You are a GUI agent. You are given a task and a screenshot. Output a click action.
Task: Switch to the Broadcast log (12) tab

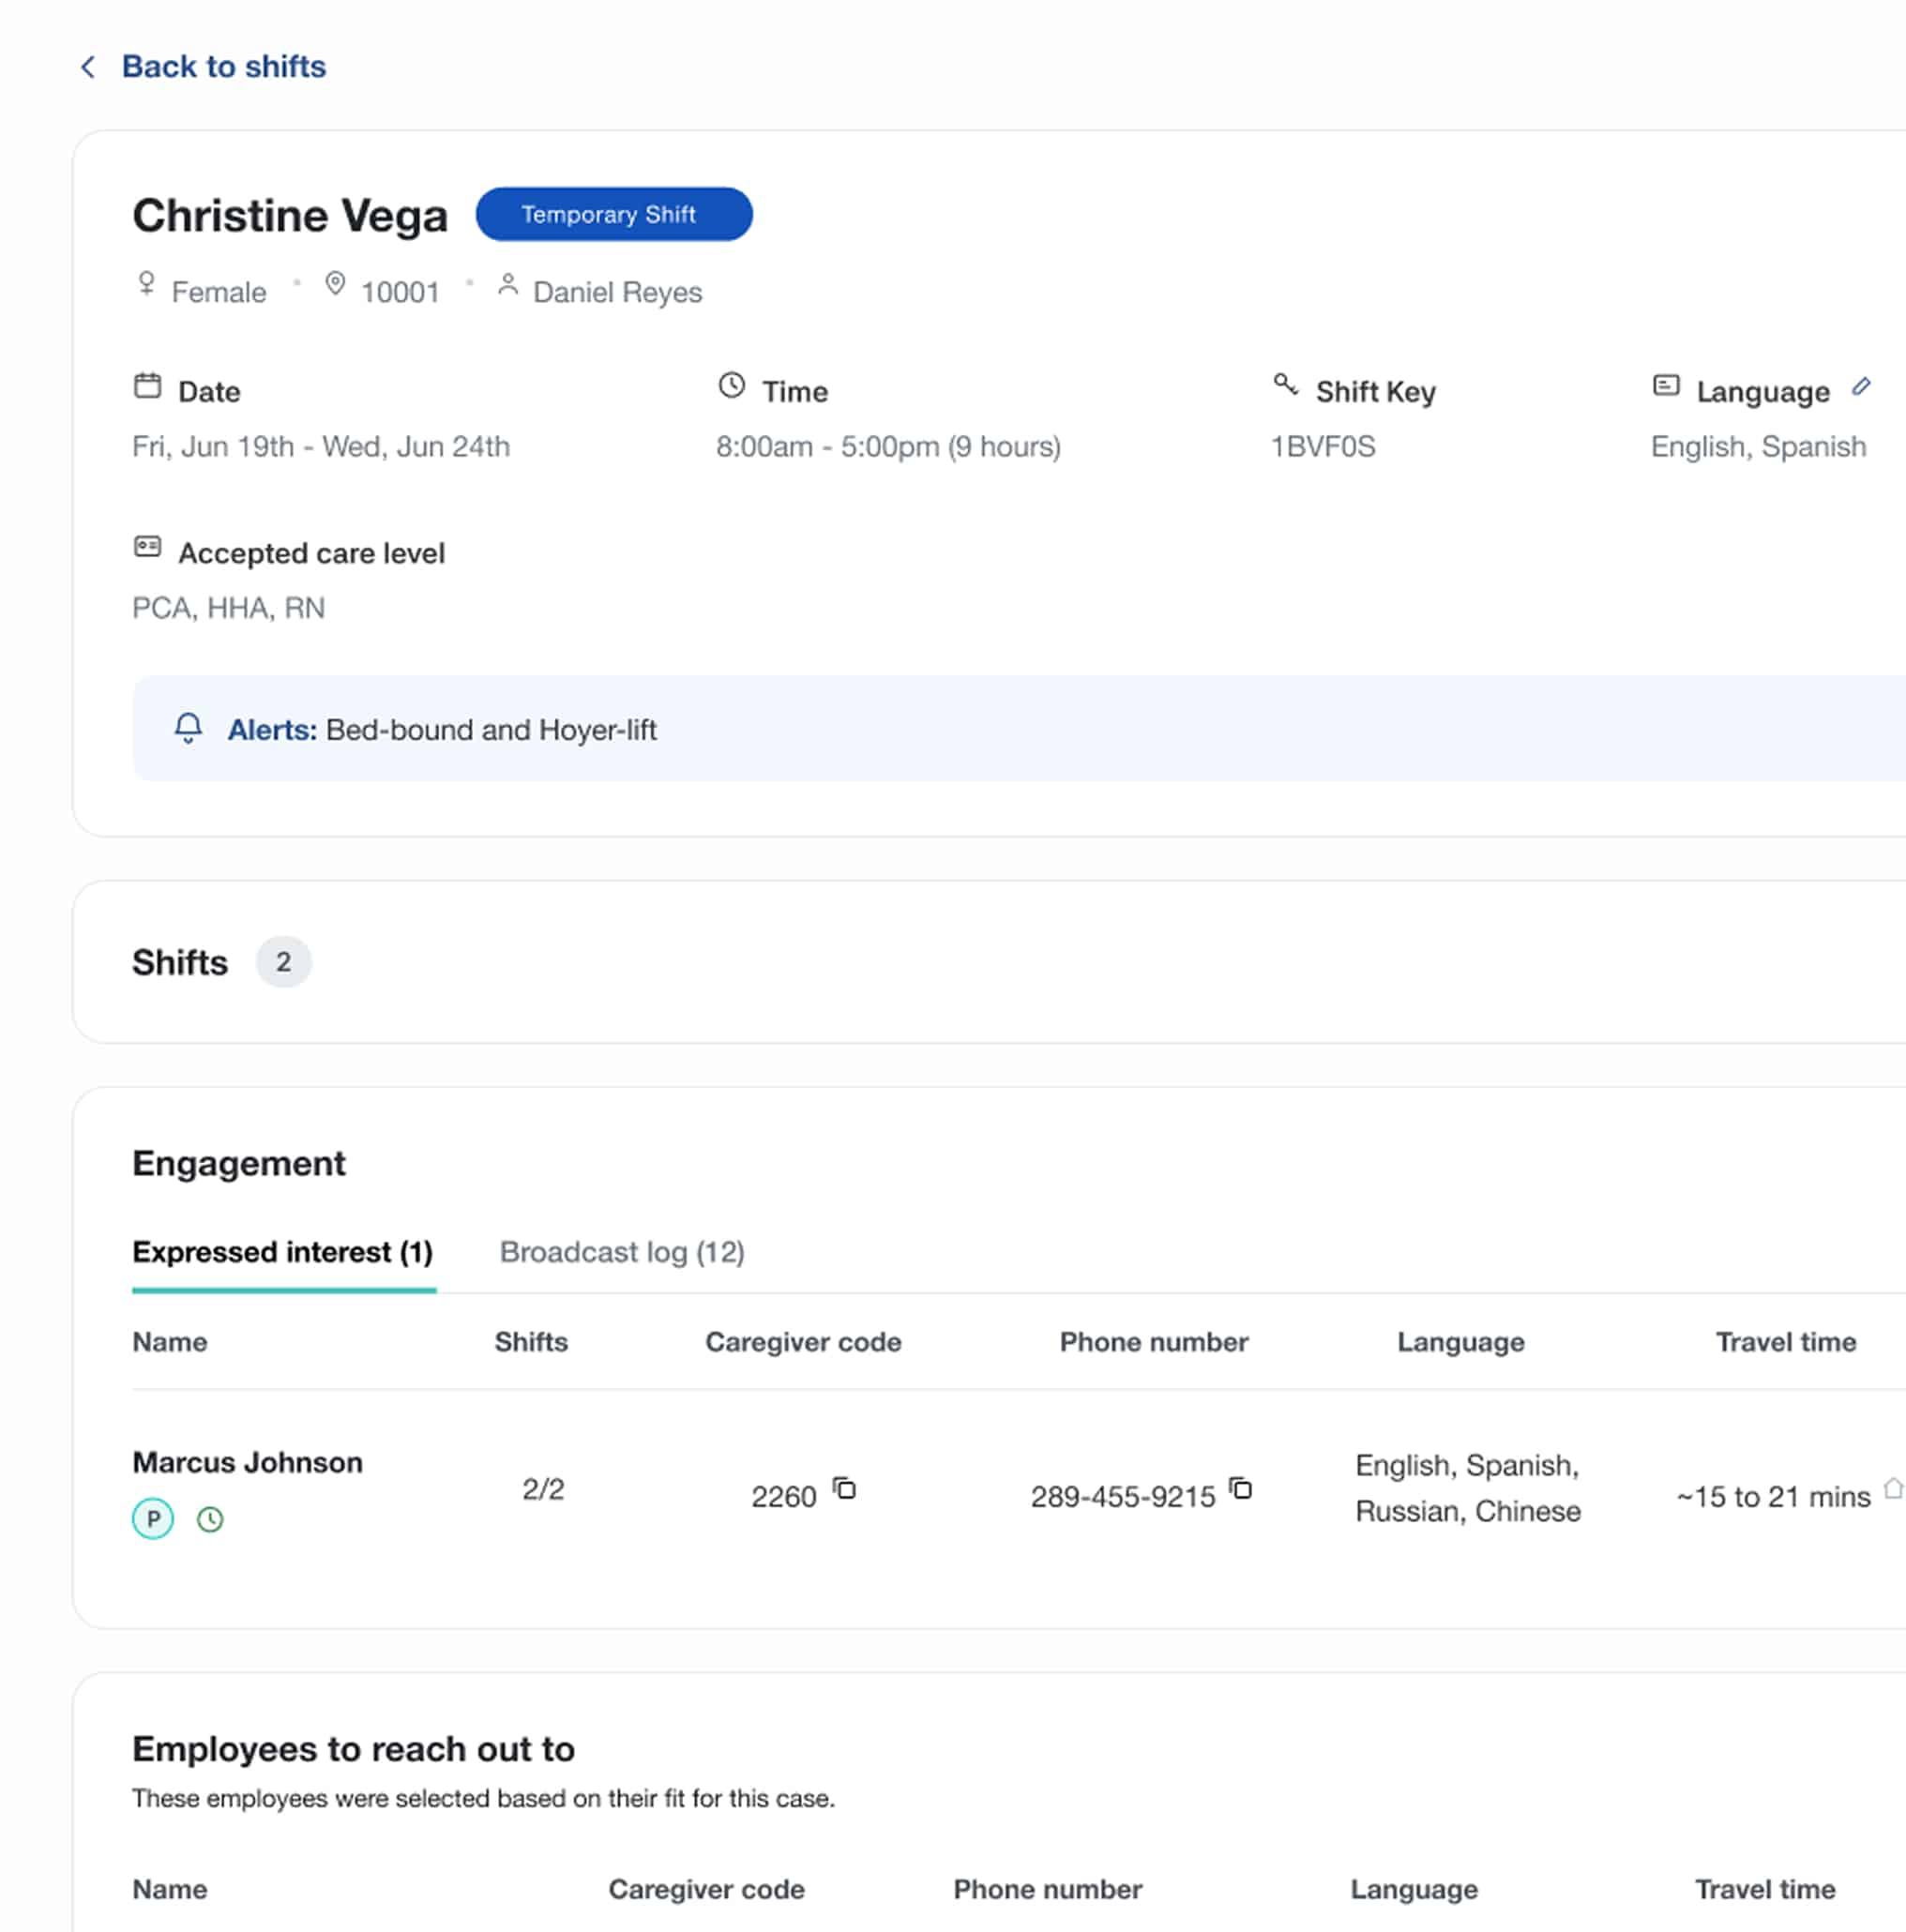622,1252
